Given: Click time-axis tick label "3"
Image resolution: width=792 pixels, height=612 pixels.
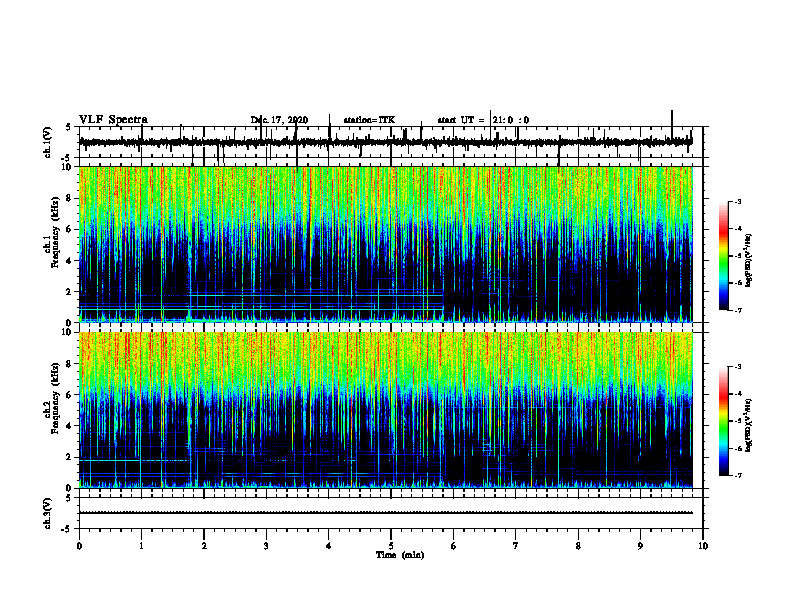Looking at the screenshot, I should click(266, 546).
